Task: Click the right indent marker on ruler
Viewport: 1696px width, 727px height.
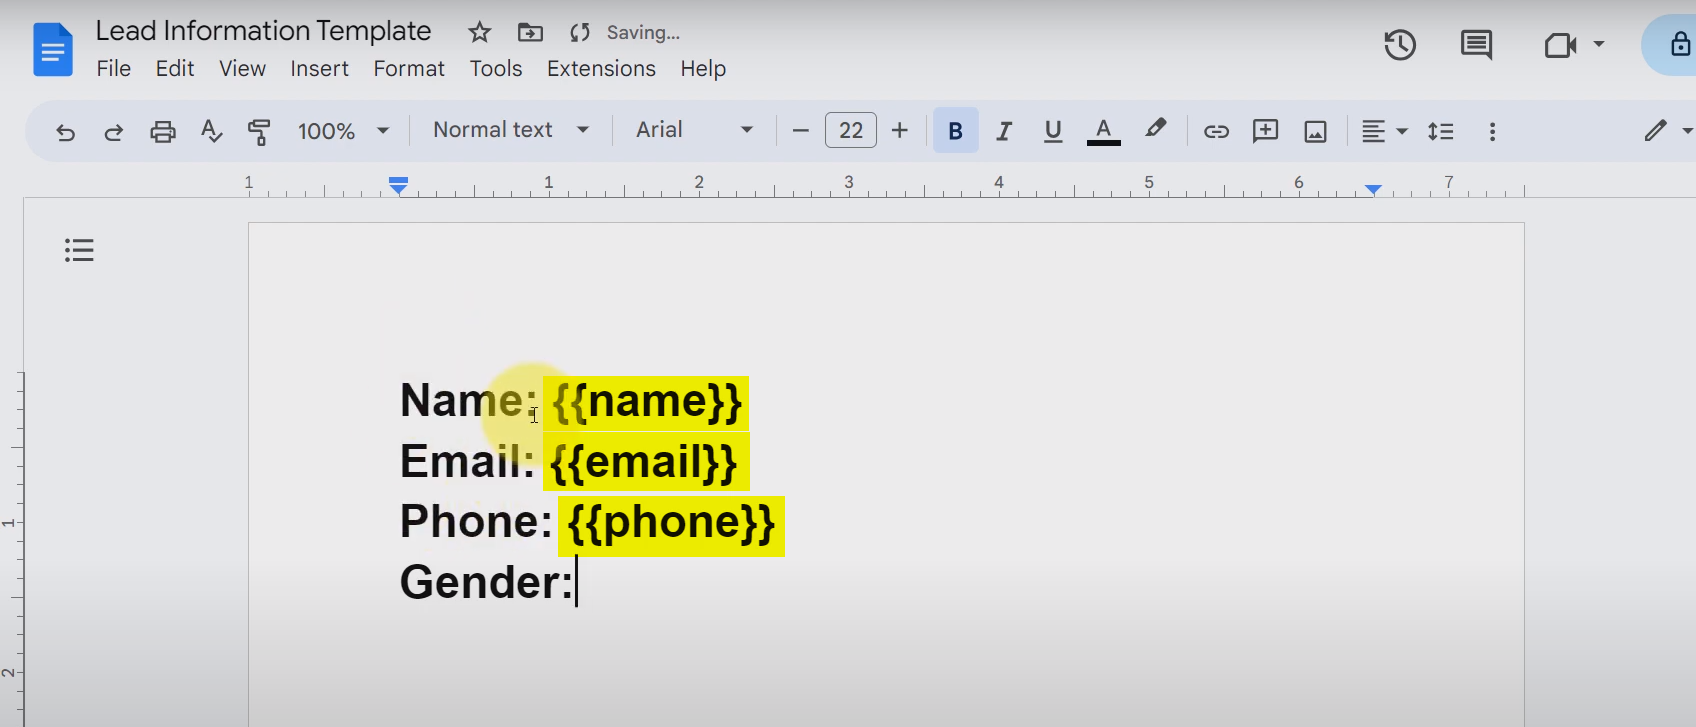Action: click(x=1373, y=189)
